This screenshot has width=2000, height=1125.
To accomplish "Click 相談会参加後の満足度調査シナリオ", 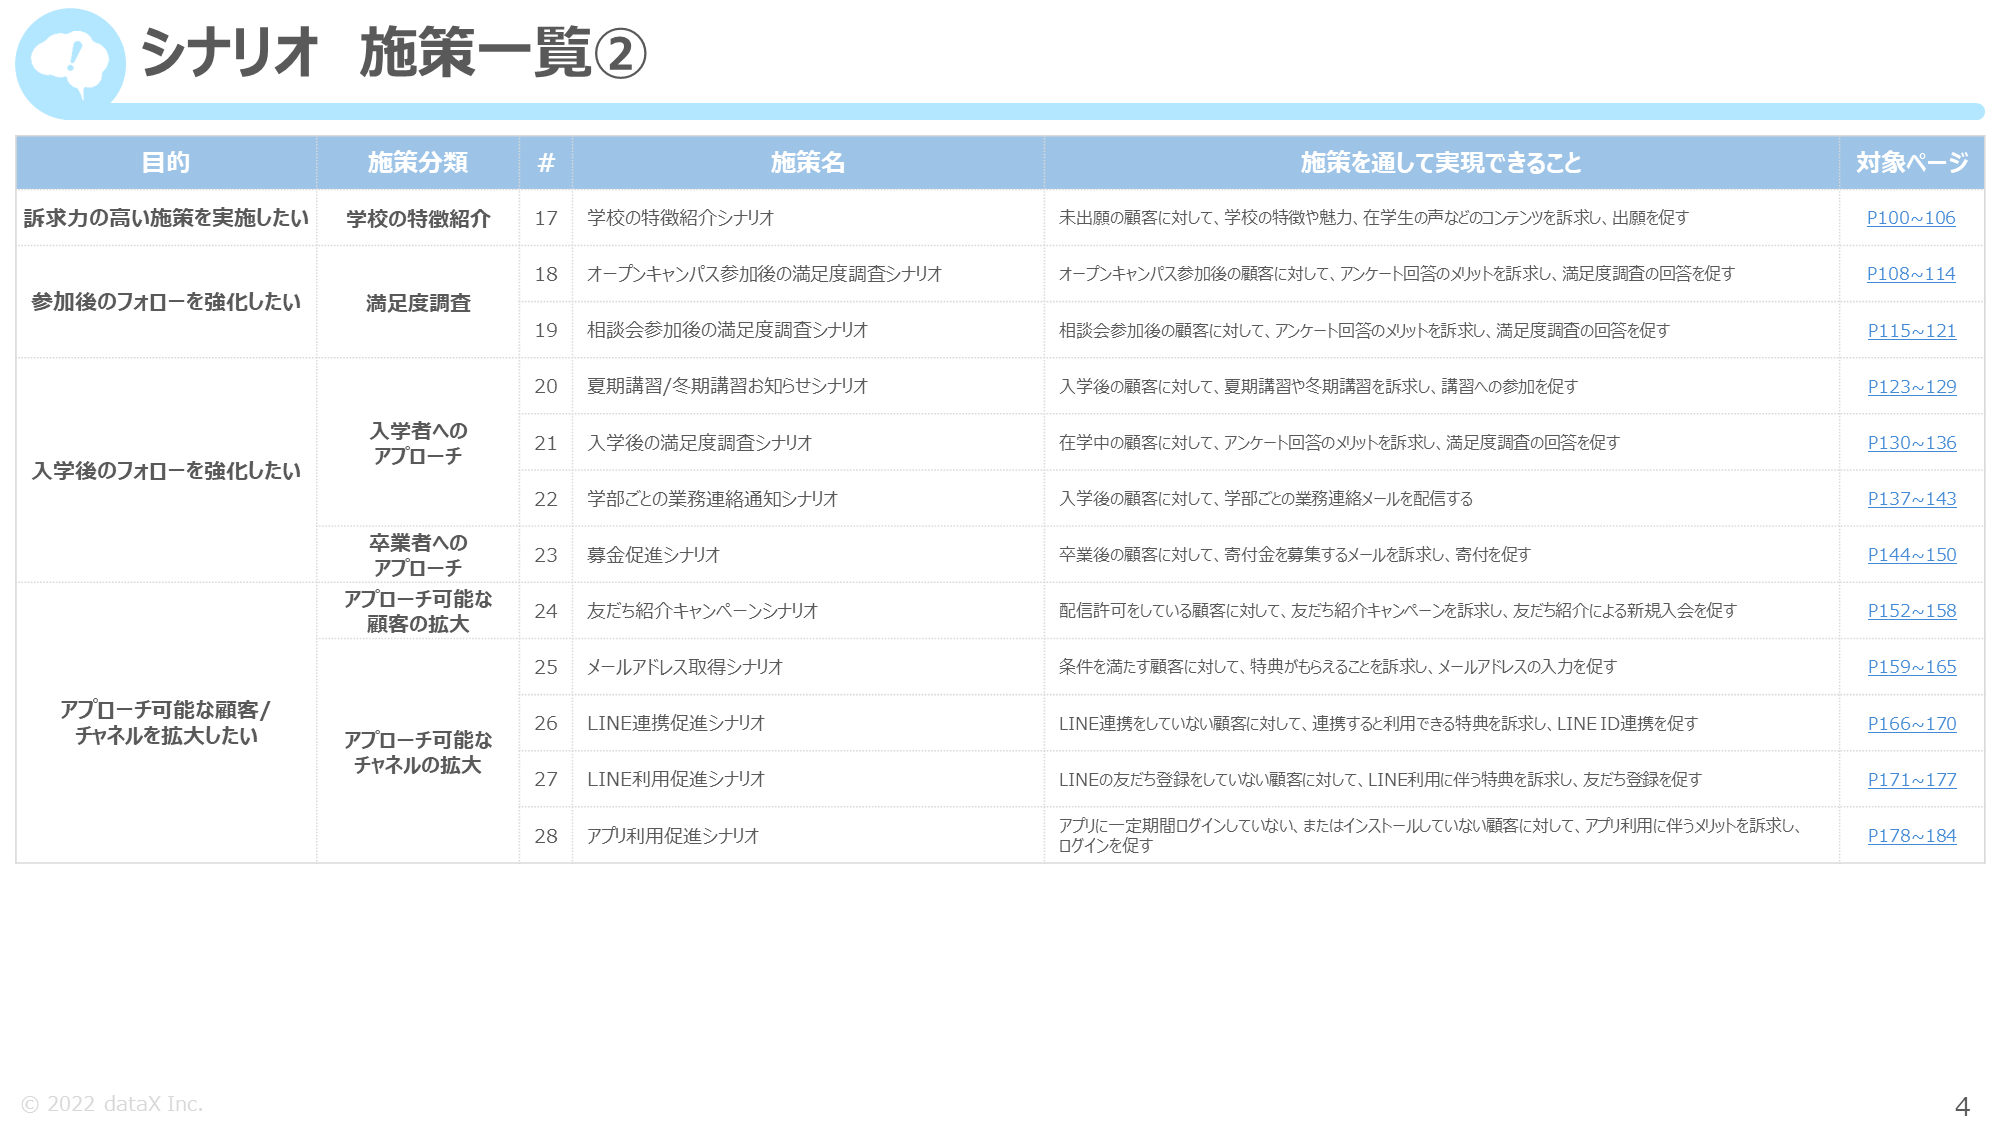I will coord(727,330).
